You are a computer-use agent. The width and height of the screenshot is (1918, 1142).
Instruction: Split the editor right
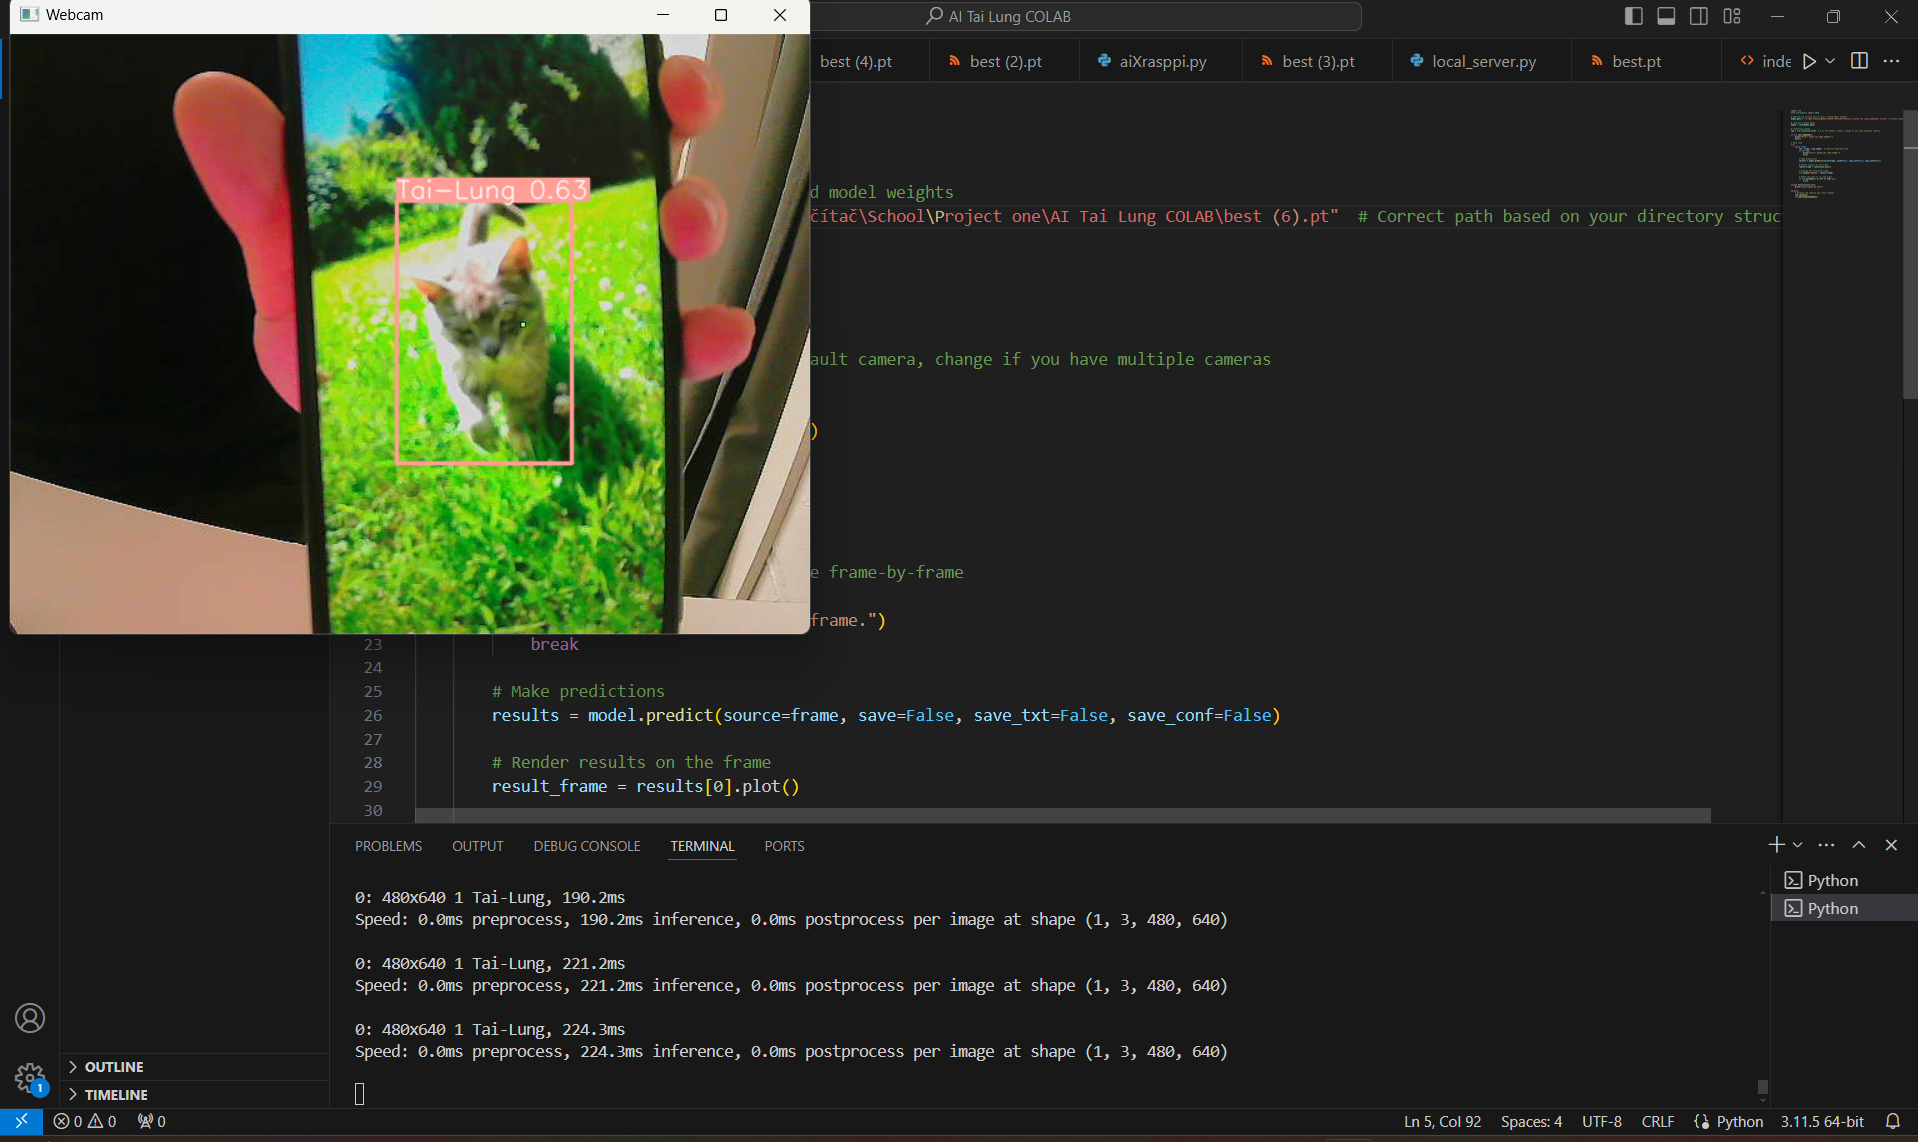pos(1859,61)
